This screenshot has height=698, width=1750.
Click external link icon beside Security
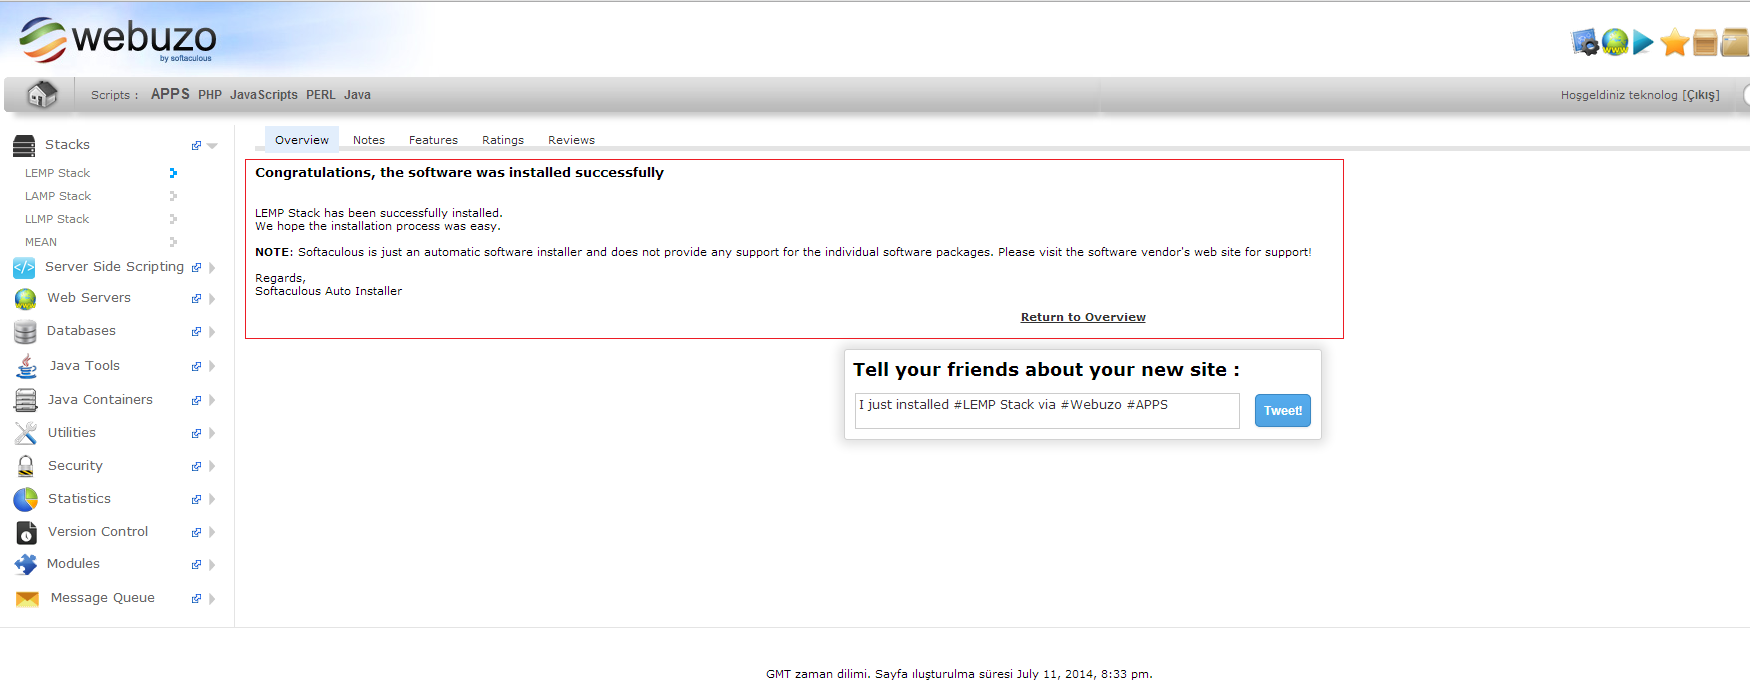(196, 467)
